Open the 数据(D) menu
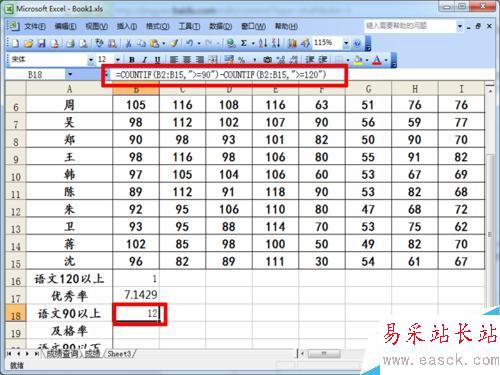 (220, 26)
